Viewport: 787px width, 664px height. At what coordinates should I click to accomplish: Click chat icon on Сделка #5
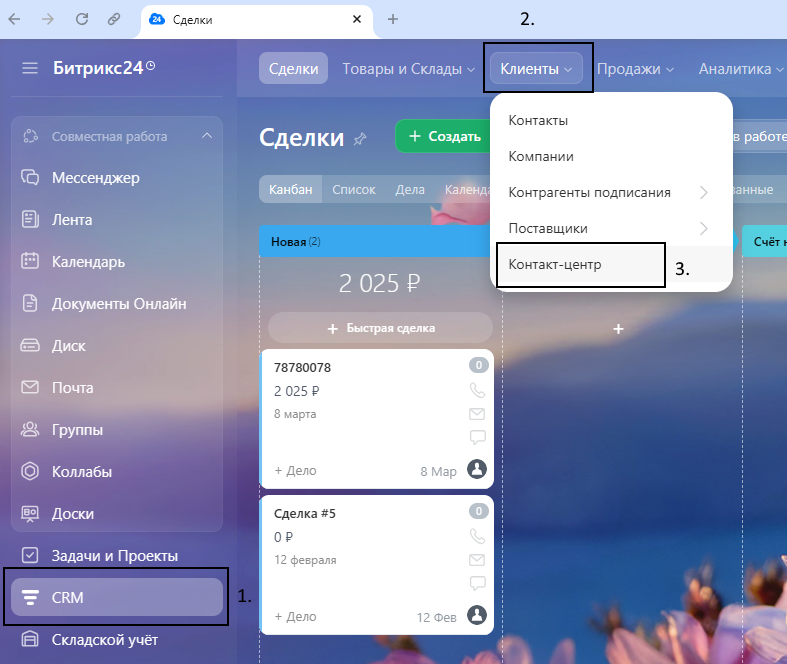477,583
